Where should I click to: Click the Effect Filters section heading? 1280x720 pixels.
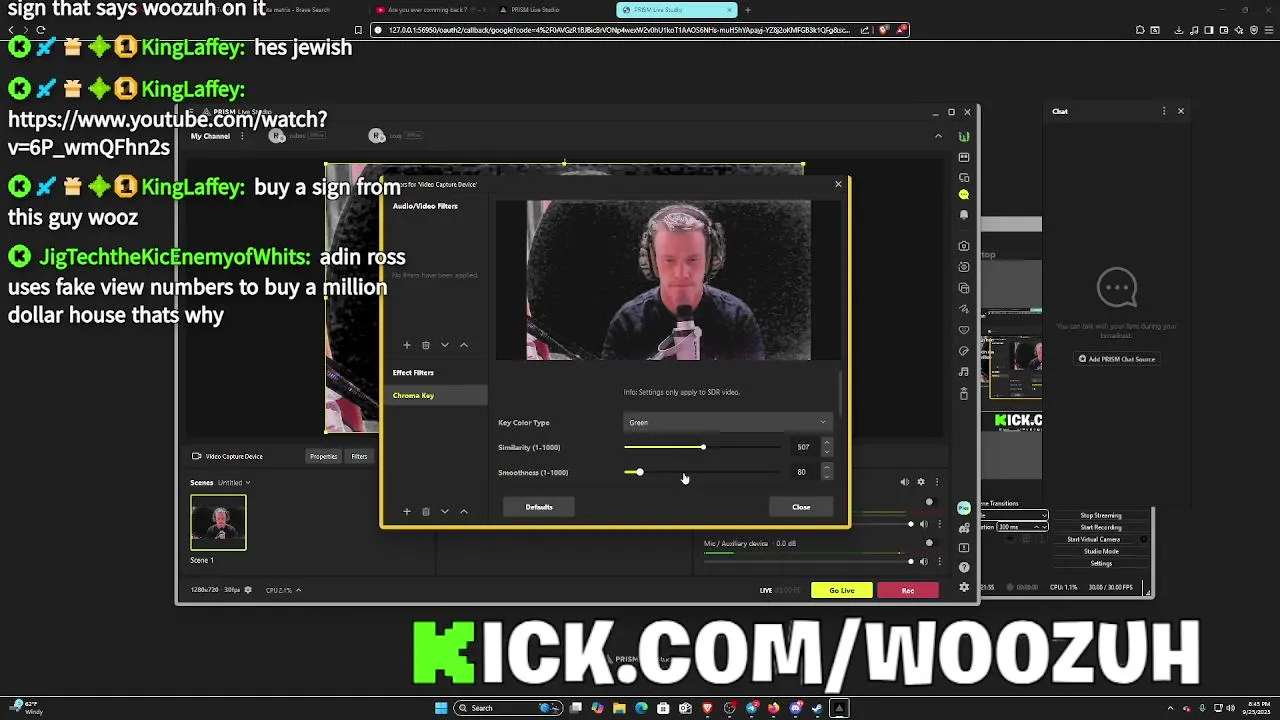413,373
